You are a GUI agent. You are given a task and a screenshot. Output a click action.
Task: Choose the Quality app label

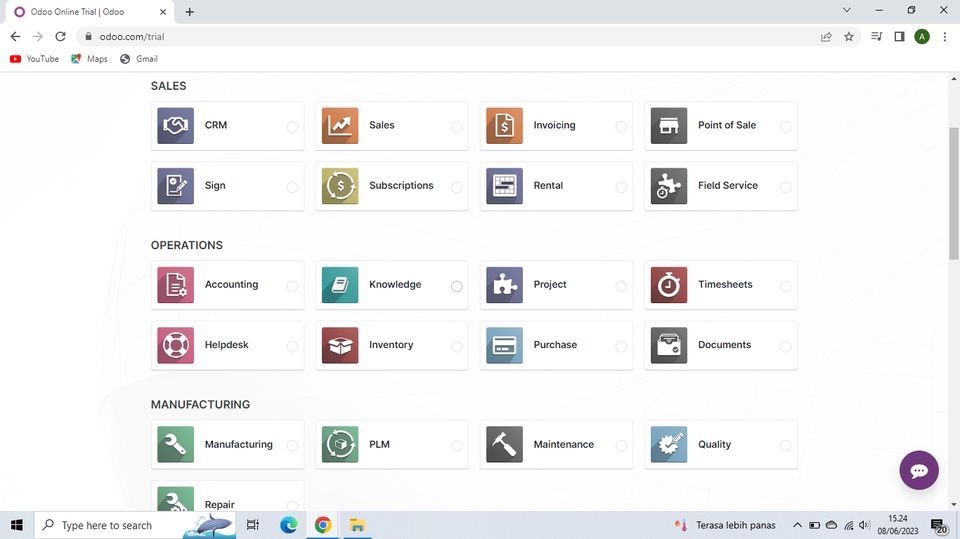tap(714, 445)
